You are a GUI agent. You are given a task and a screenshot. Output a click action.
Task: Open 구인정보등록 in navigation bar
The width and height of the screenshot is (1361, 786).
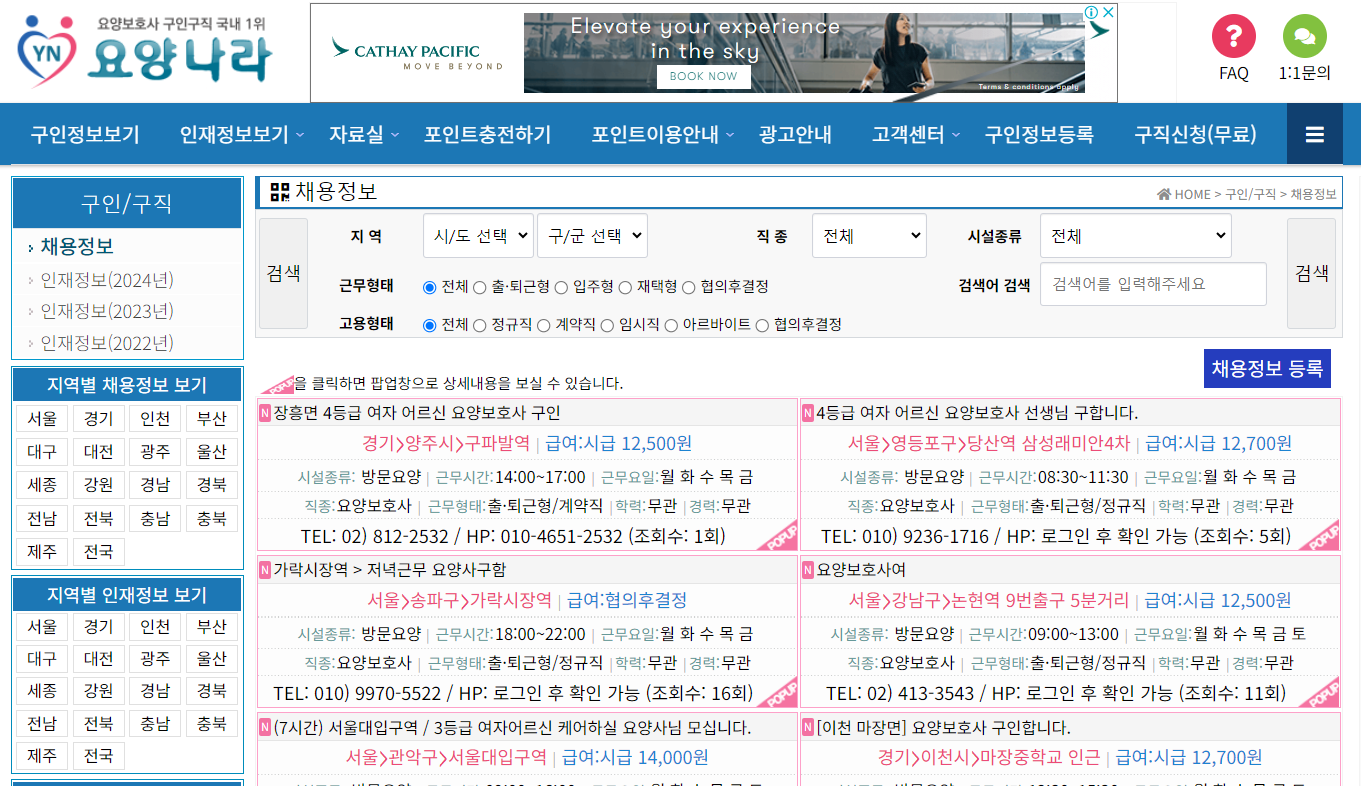1039,135
